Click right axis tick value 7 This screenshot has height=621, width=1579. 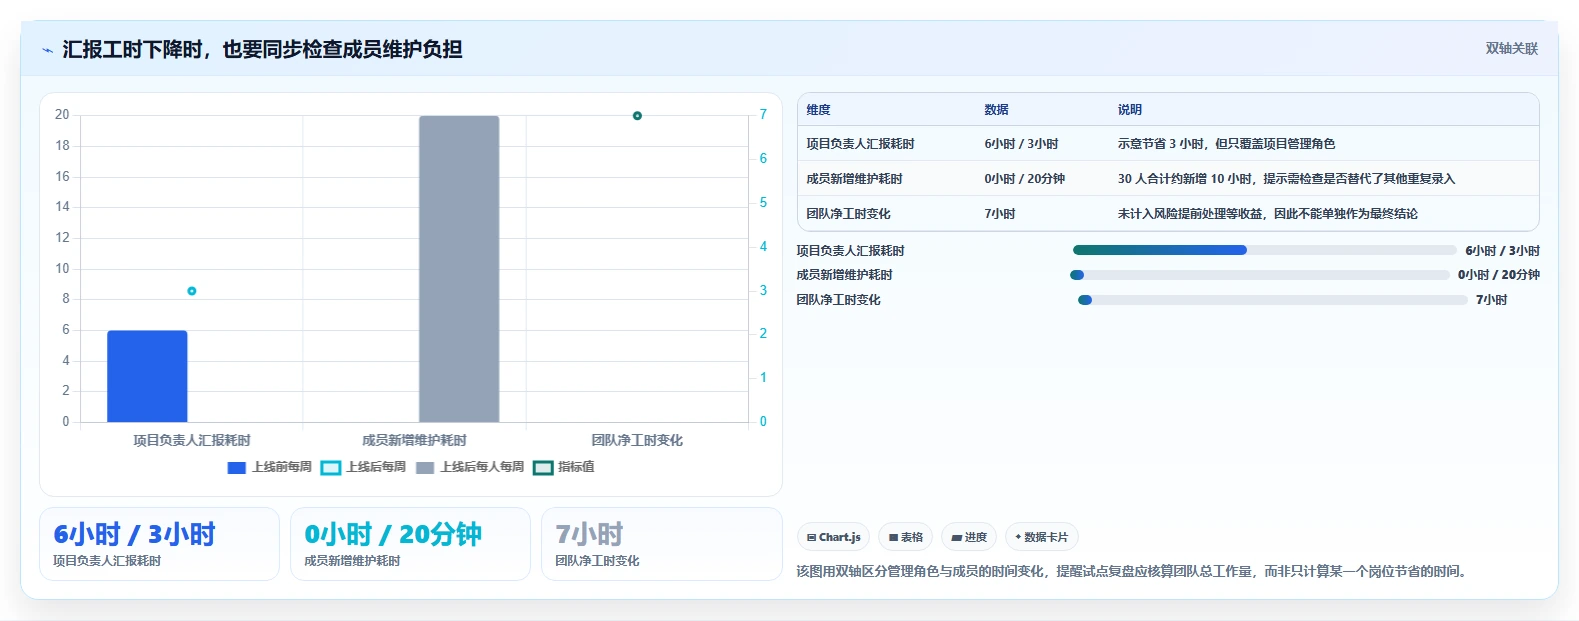763,115
